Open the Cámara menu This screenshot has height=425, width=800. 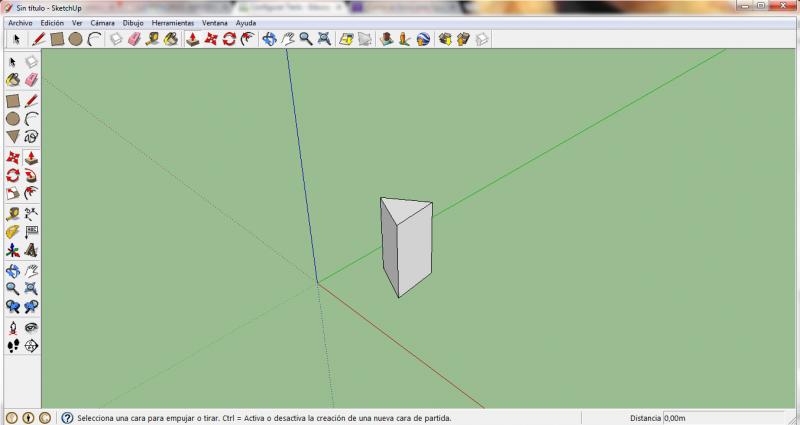click(102, 22)
